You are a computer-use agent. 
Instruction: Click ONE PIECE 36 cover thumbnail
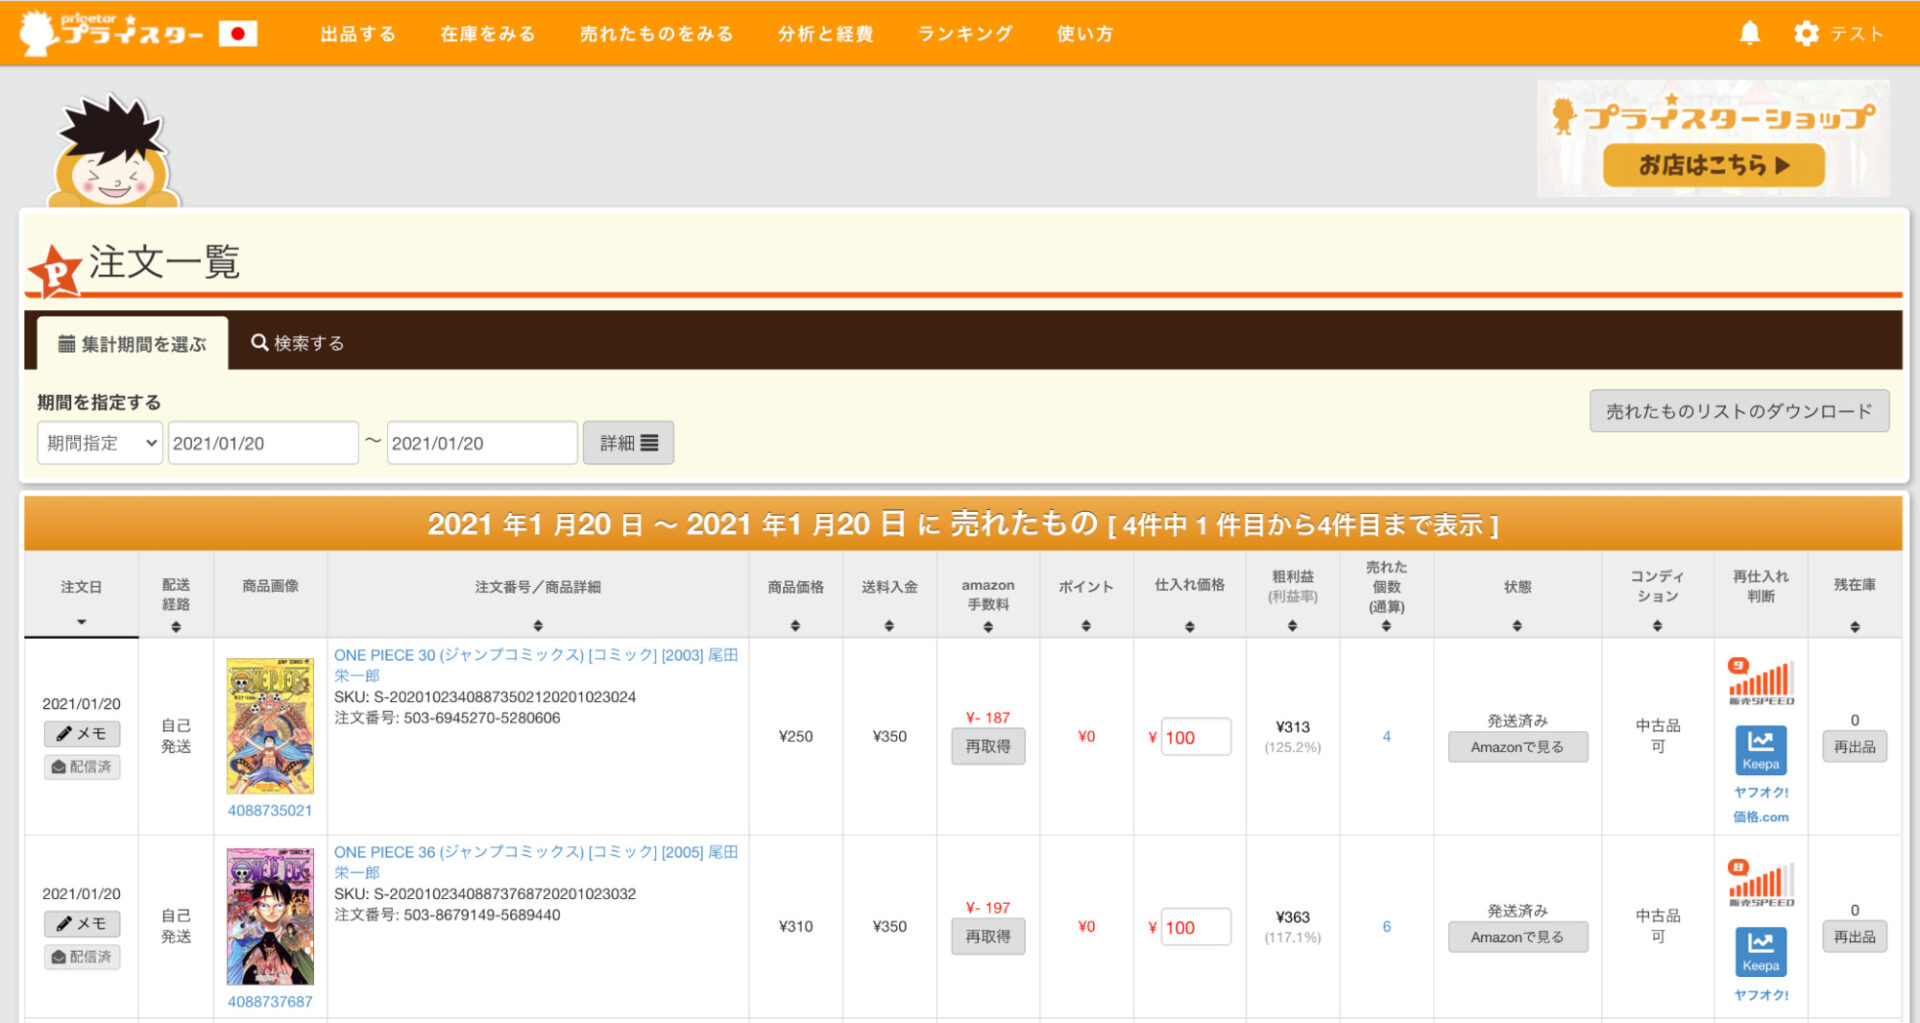point(270,917)
